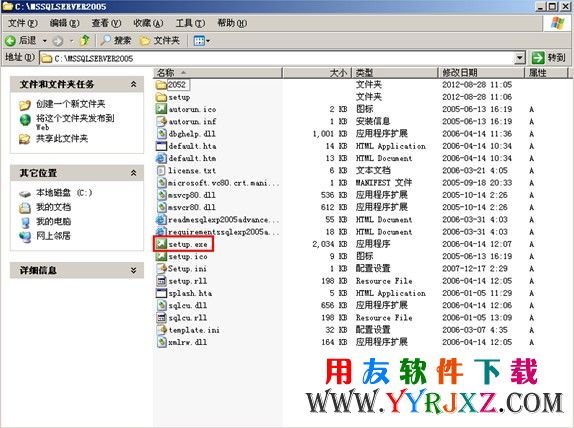Image resolution: width=574 pixels, height=428 pixels.
Task: Open the 编辑(E) menu
Action: coord(64,23)
